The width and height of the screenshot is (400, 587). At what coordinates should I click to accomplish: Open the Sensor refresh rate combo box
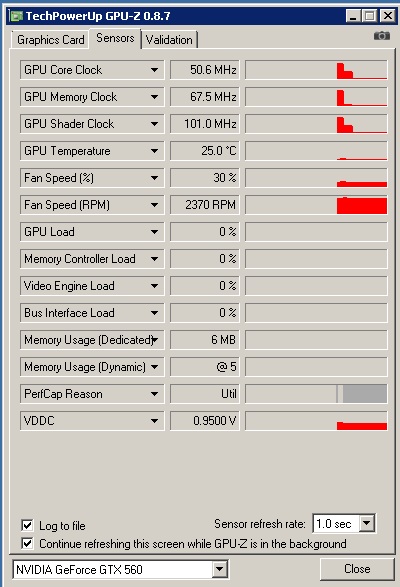tap(344, 523)
